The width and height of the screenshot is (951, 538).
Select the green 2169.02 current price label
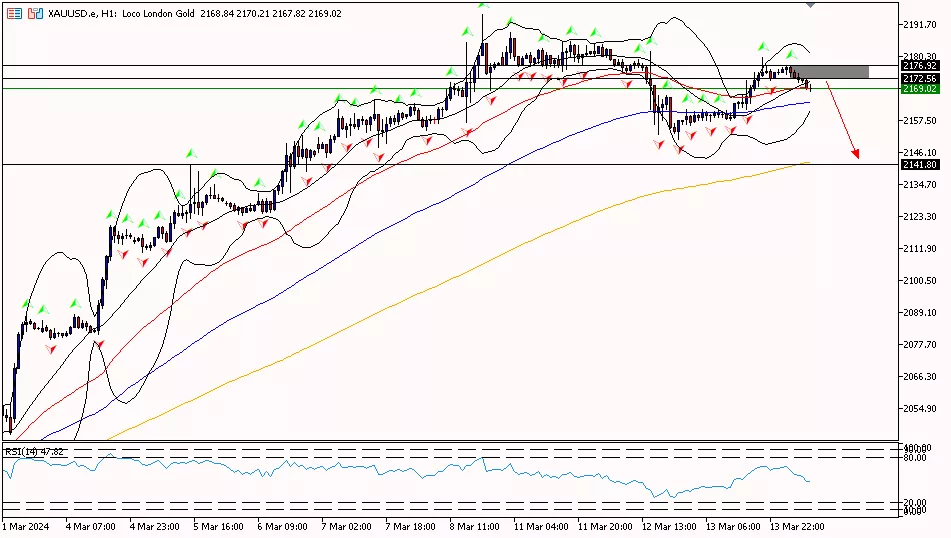click(x=918, y=89)
